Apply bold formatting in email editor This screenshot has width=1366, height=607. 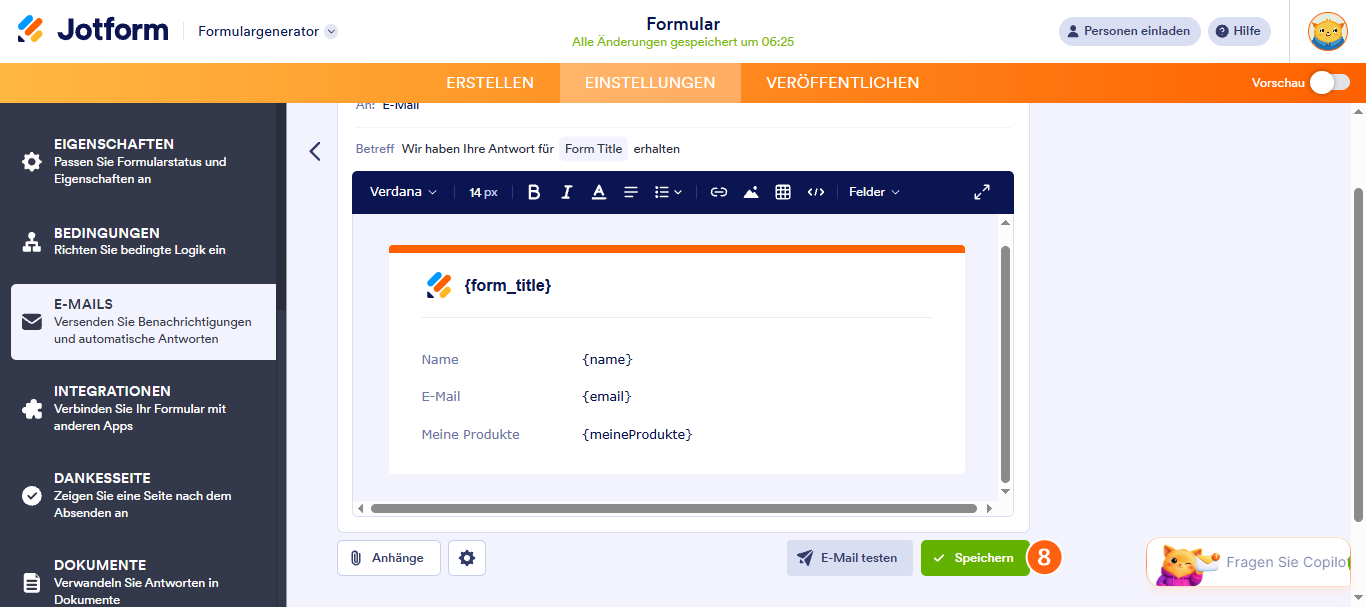(x=534, y=192)
